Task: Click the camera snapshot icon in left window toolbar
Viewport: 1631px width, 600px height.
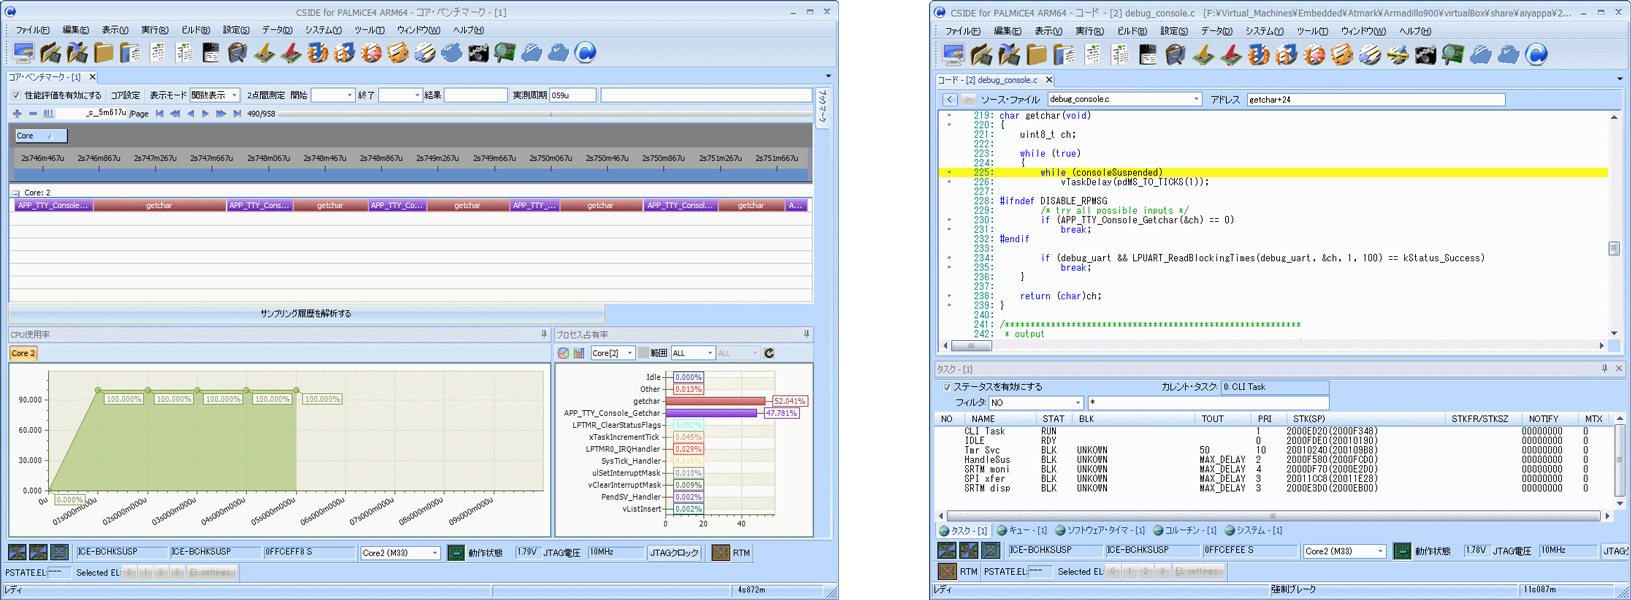Action: 478,52
